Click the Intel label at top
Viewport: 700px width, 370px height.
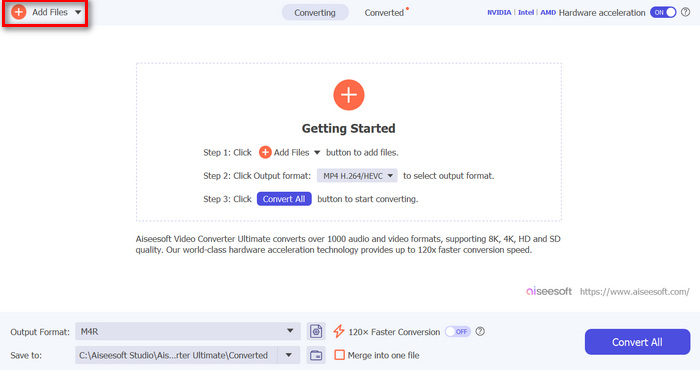(526, 12)
